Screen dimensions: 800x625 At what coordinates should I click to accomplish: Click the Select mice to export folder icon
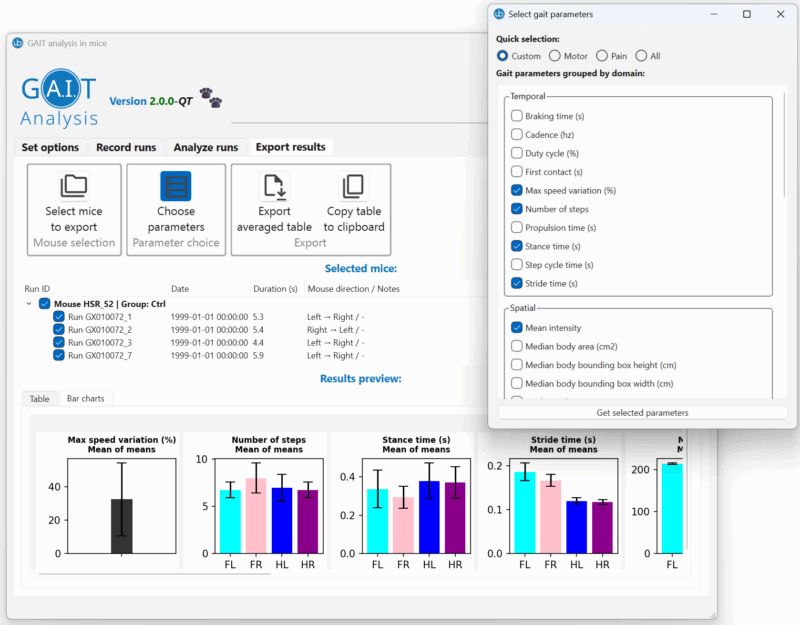(x=74, y=186)
